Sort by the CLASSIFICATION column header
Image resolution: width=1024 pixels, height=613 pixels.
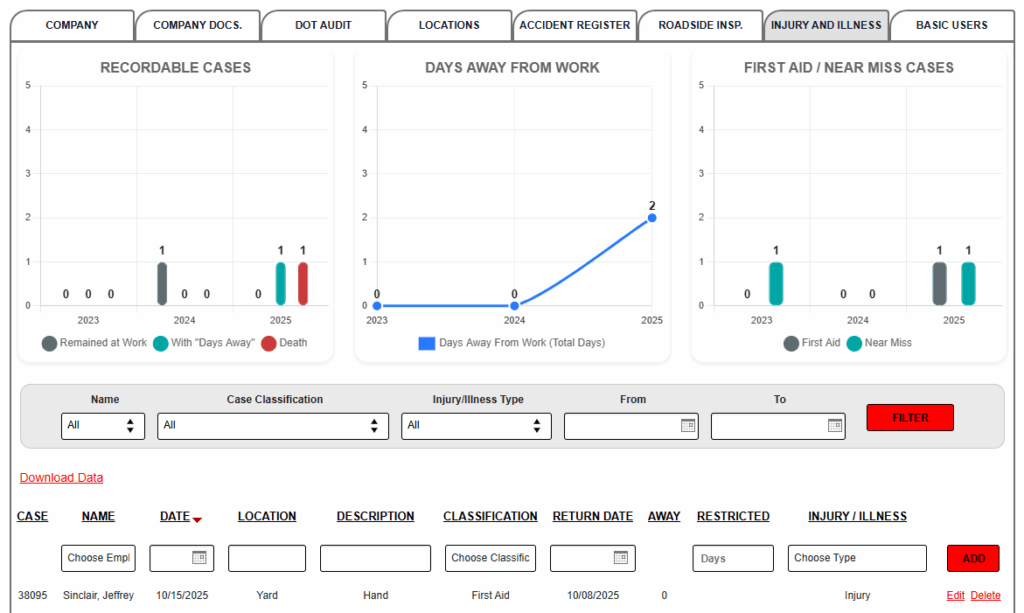490,516
